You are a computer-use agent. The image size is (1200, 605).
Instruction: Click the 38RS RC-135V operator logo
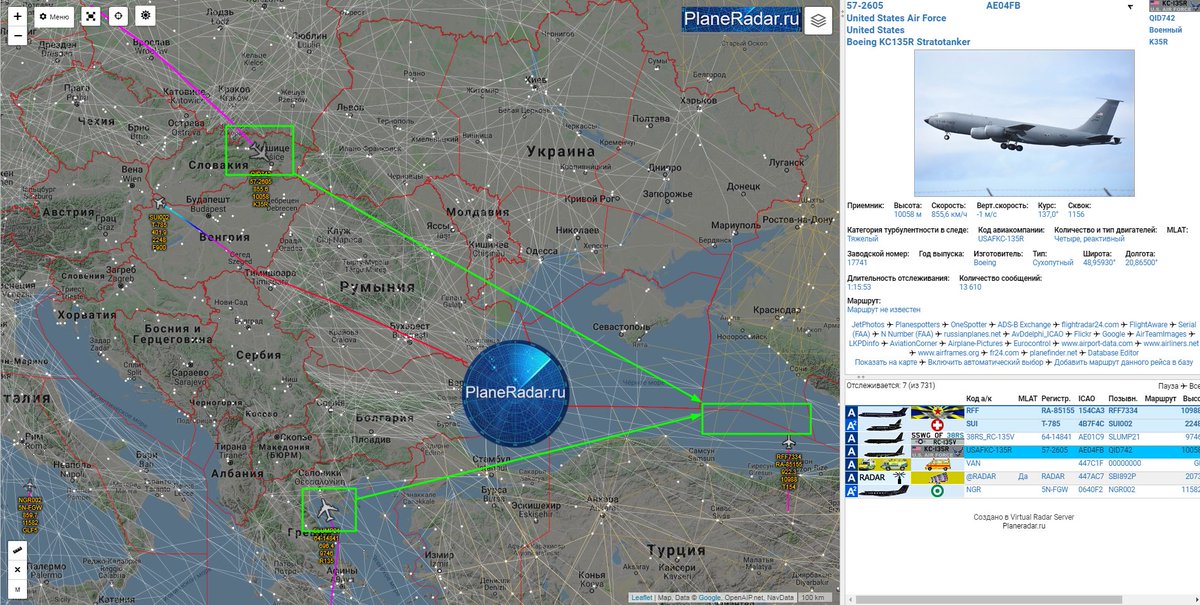(x=937, y=438)
